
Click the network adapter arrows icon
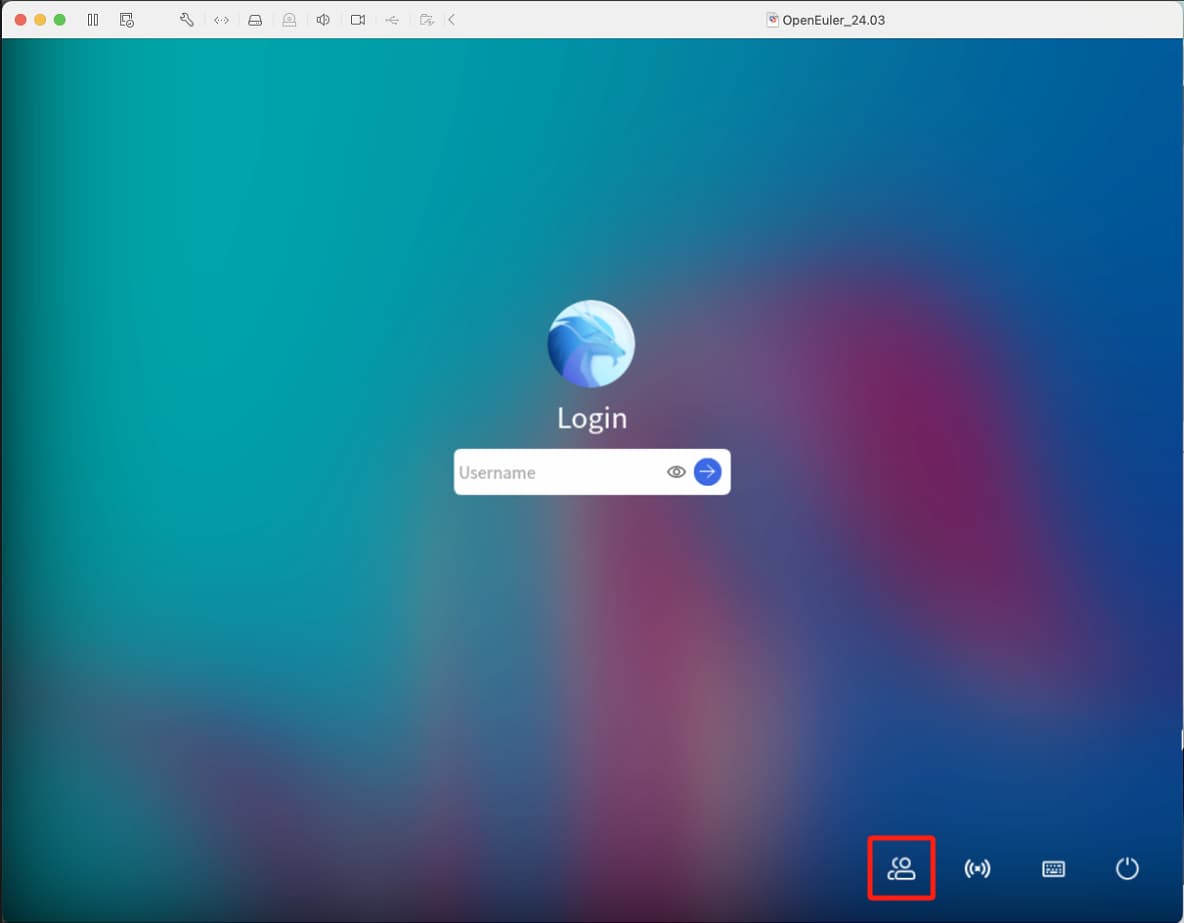click(221, 19)
